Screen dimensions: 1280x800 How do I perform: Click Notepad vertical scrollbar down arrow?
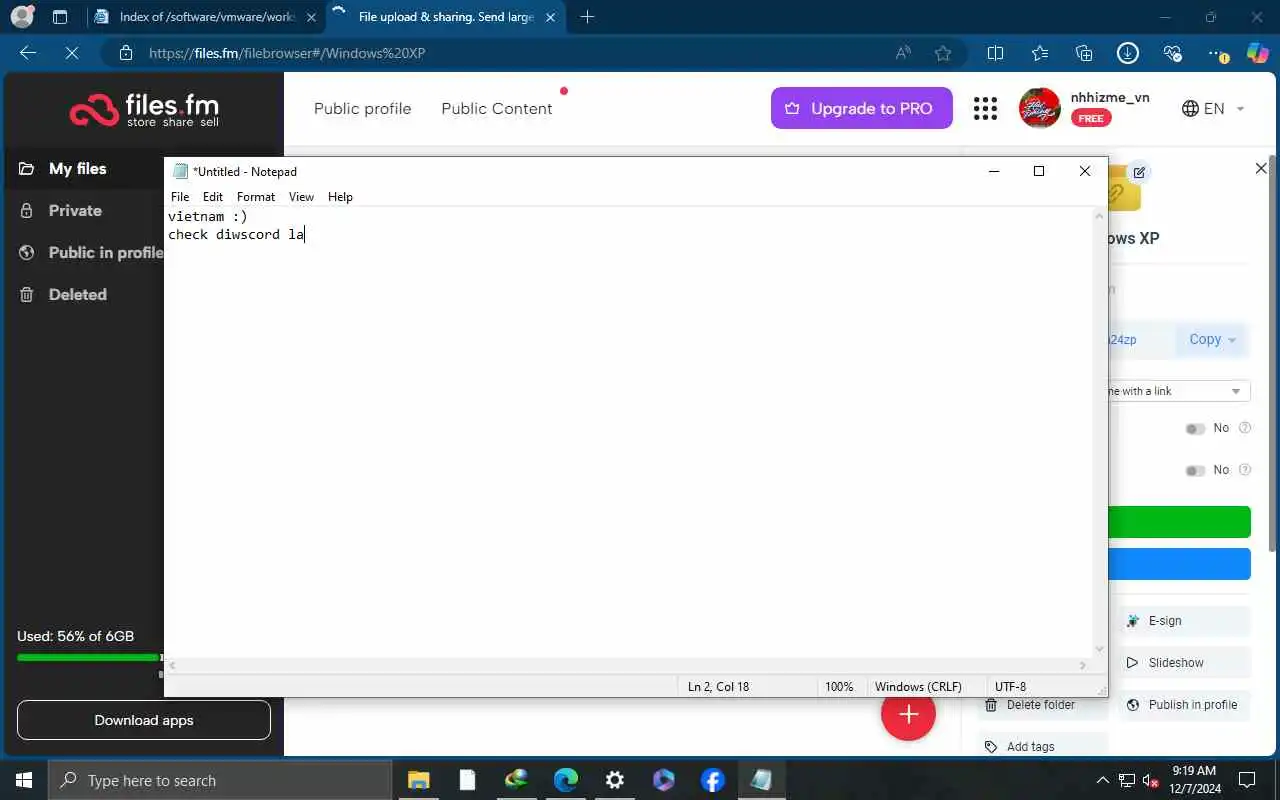tap(1100, 649)
